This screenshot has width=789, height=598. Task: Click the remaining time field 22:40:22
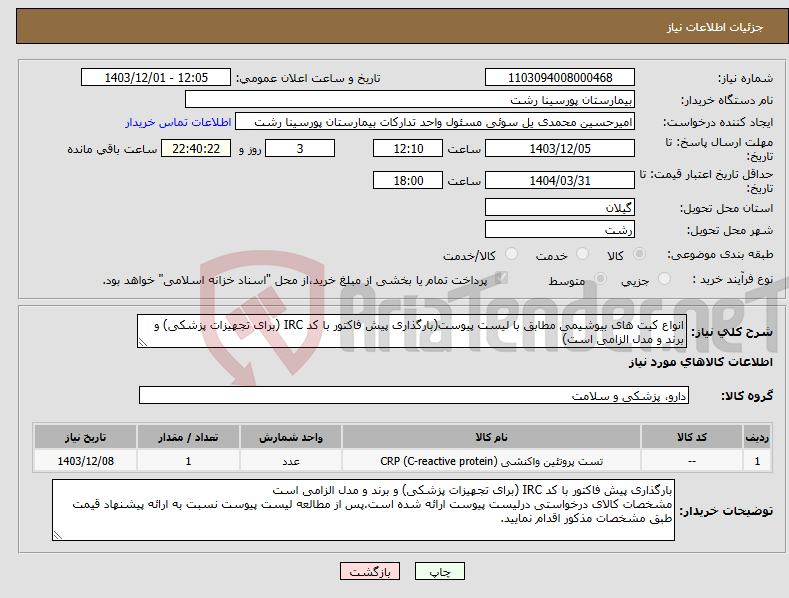click(196, 148)
